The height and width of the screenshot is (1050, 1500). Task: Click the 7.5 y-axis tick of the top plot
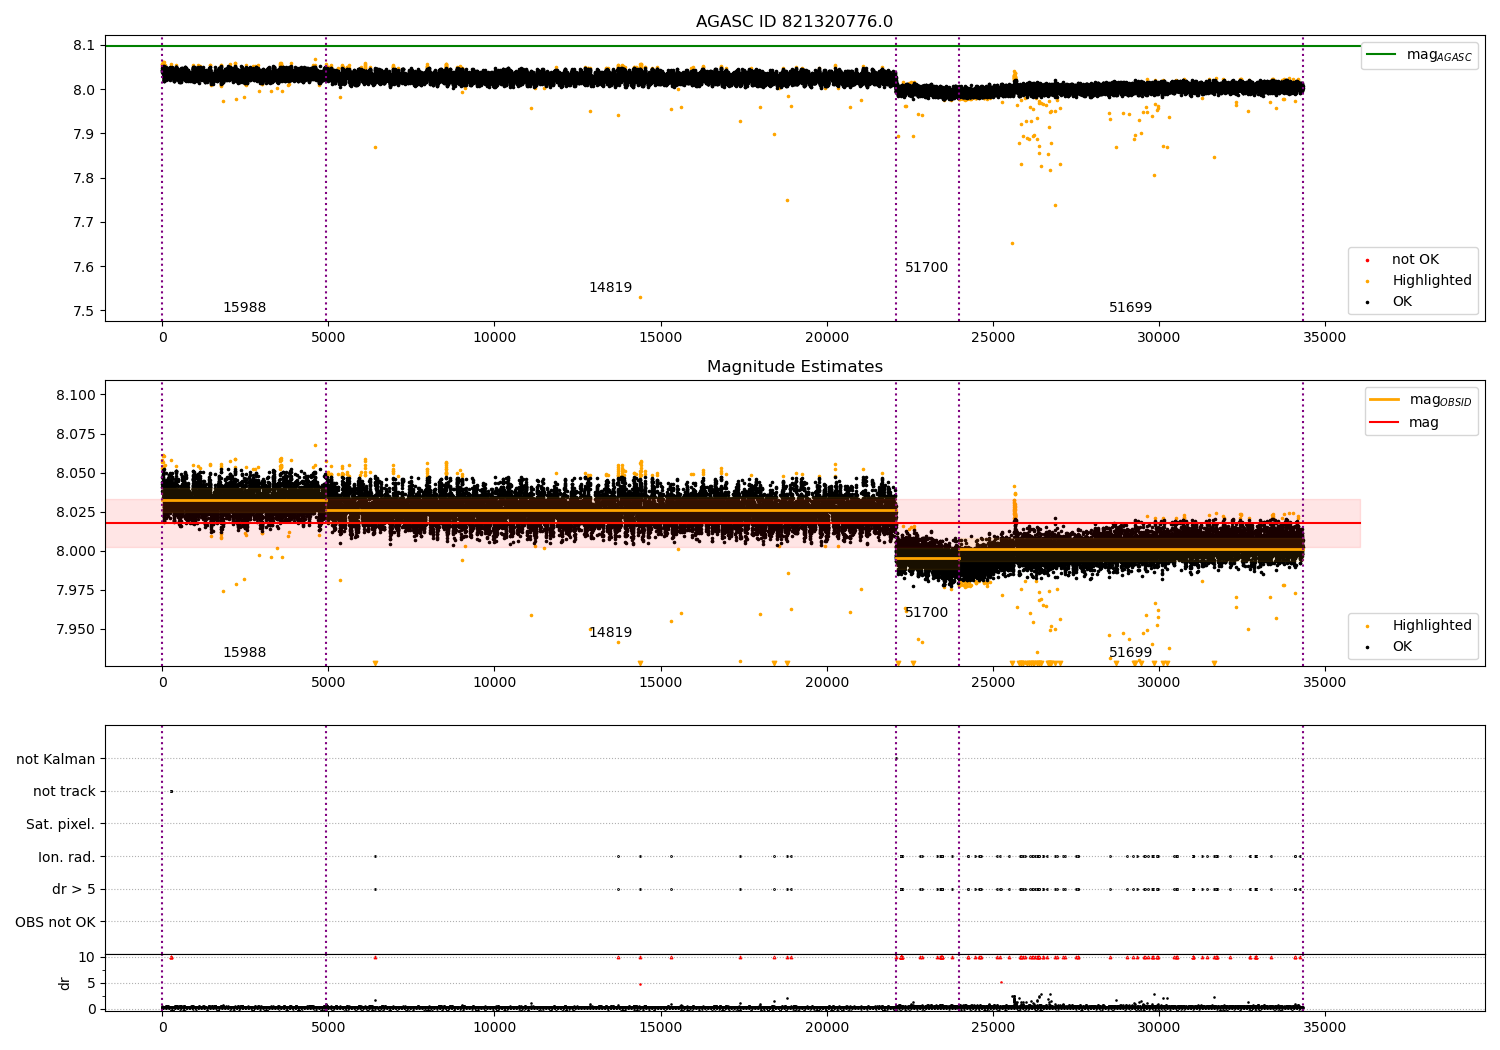83,311
